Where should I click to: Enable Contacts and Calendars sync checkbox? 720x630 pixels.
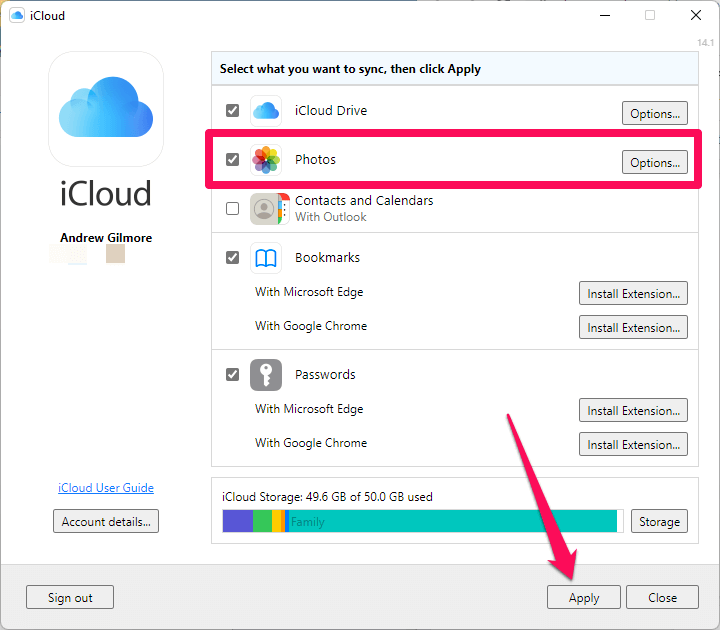232,208
